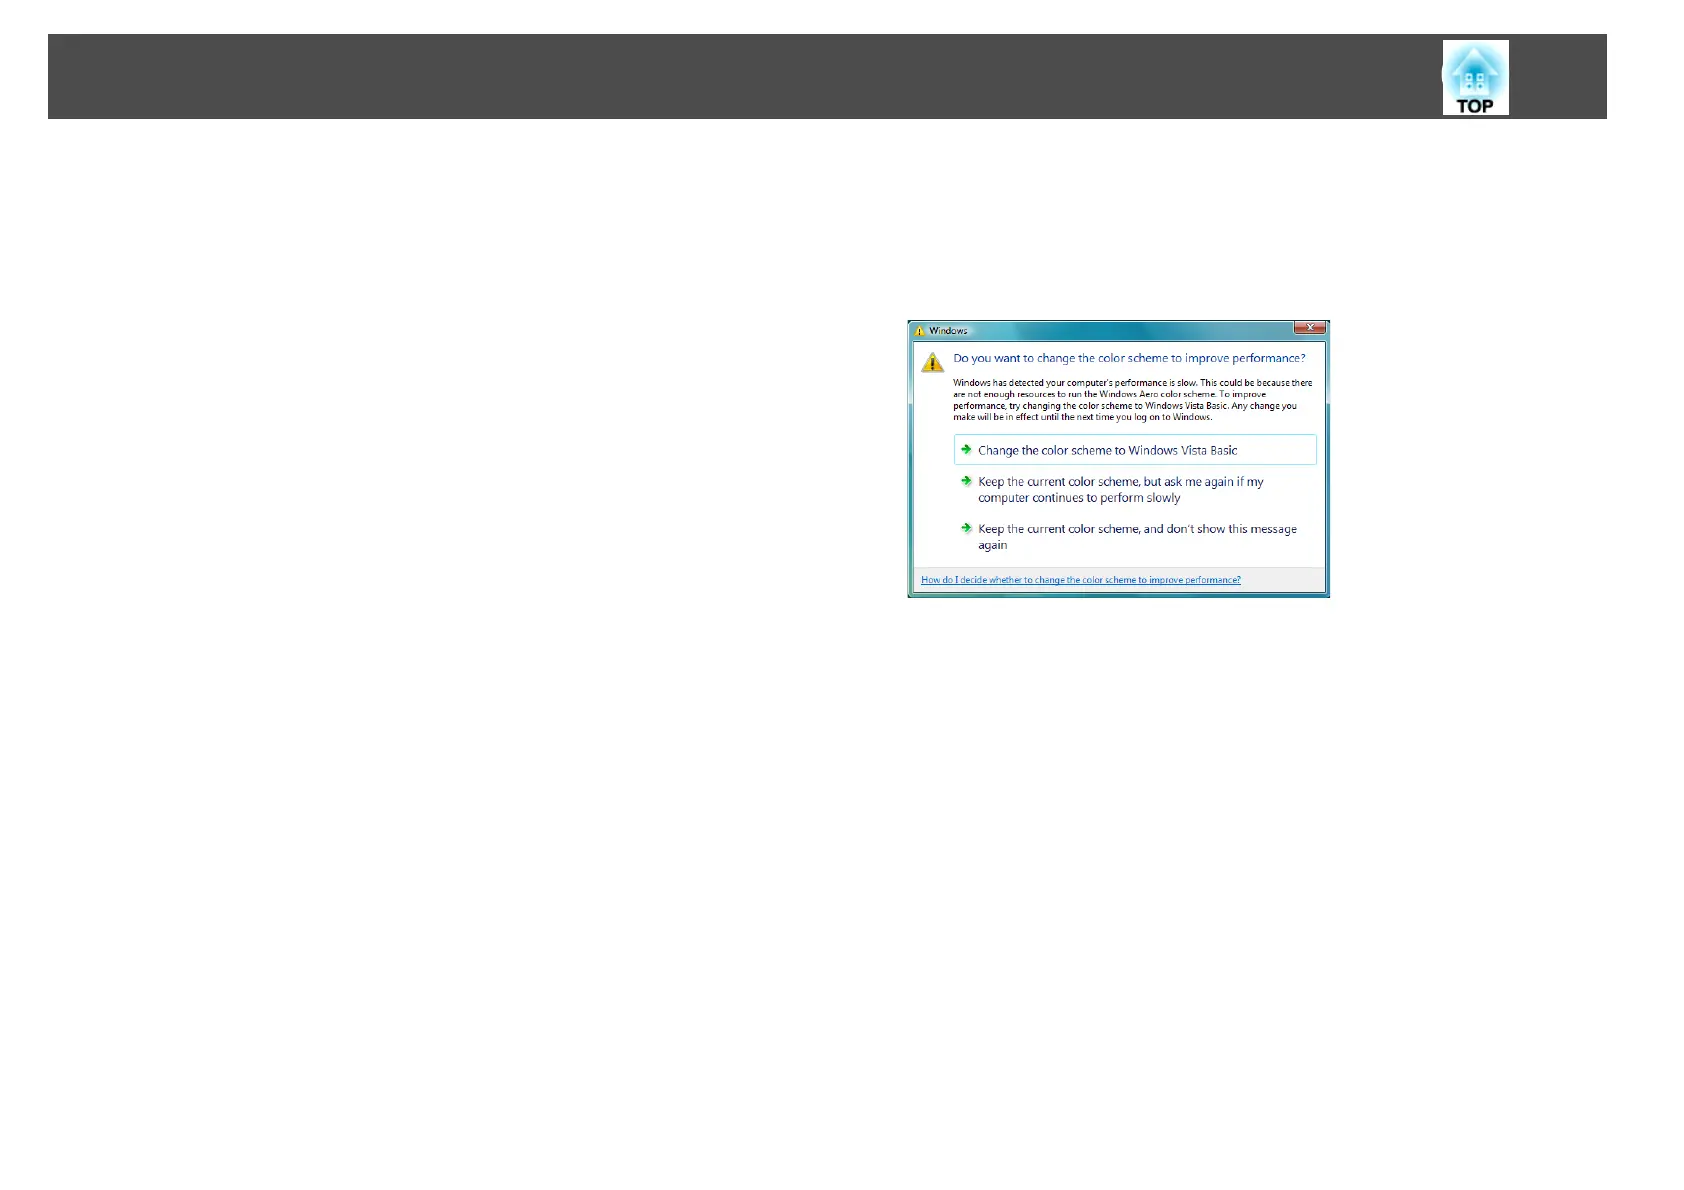1684x1190 pixels.
Task: Click the yellow warning triangle icon in dialog
Action: tap(932, 362)
